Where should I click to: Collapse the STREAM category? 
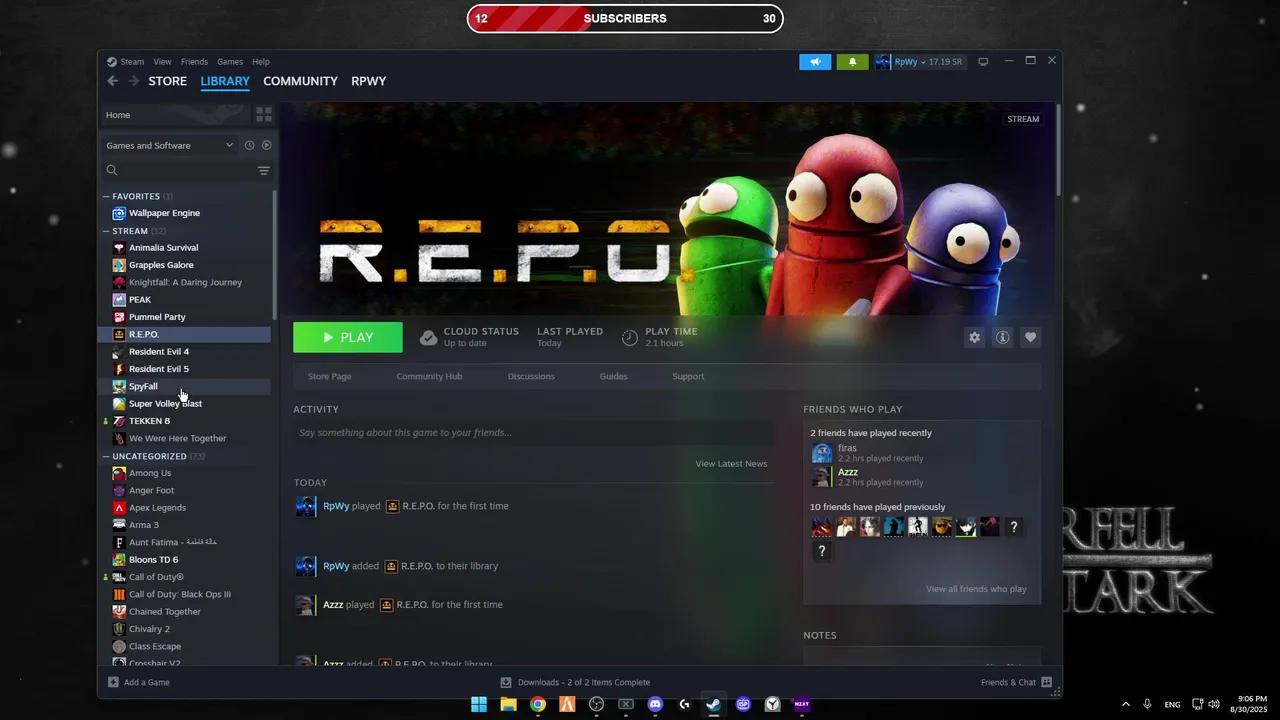click(x=106, y=231)
